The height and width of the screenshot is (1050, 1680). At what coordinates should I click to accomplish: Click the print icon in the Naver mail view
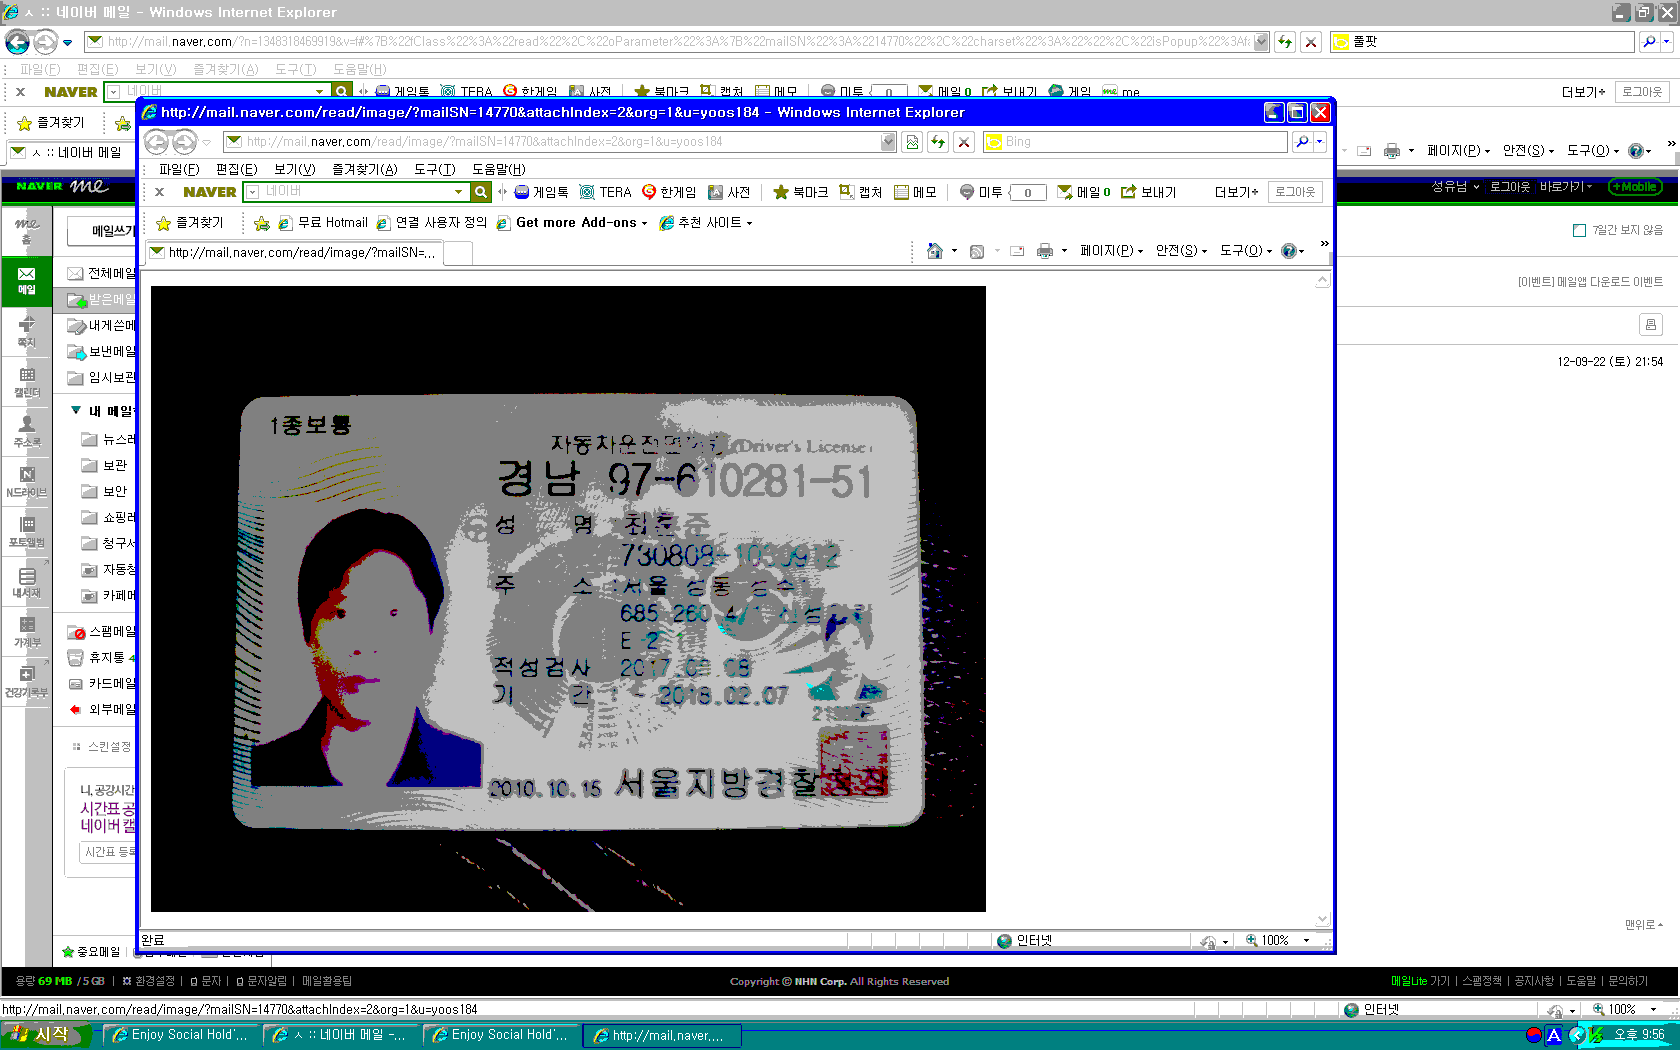point(1650,324)
